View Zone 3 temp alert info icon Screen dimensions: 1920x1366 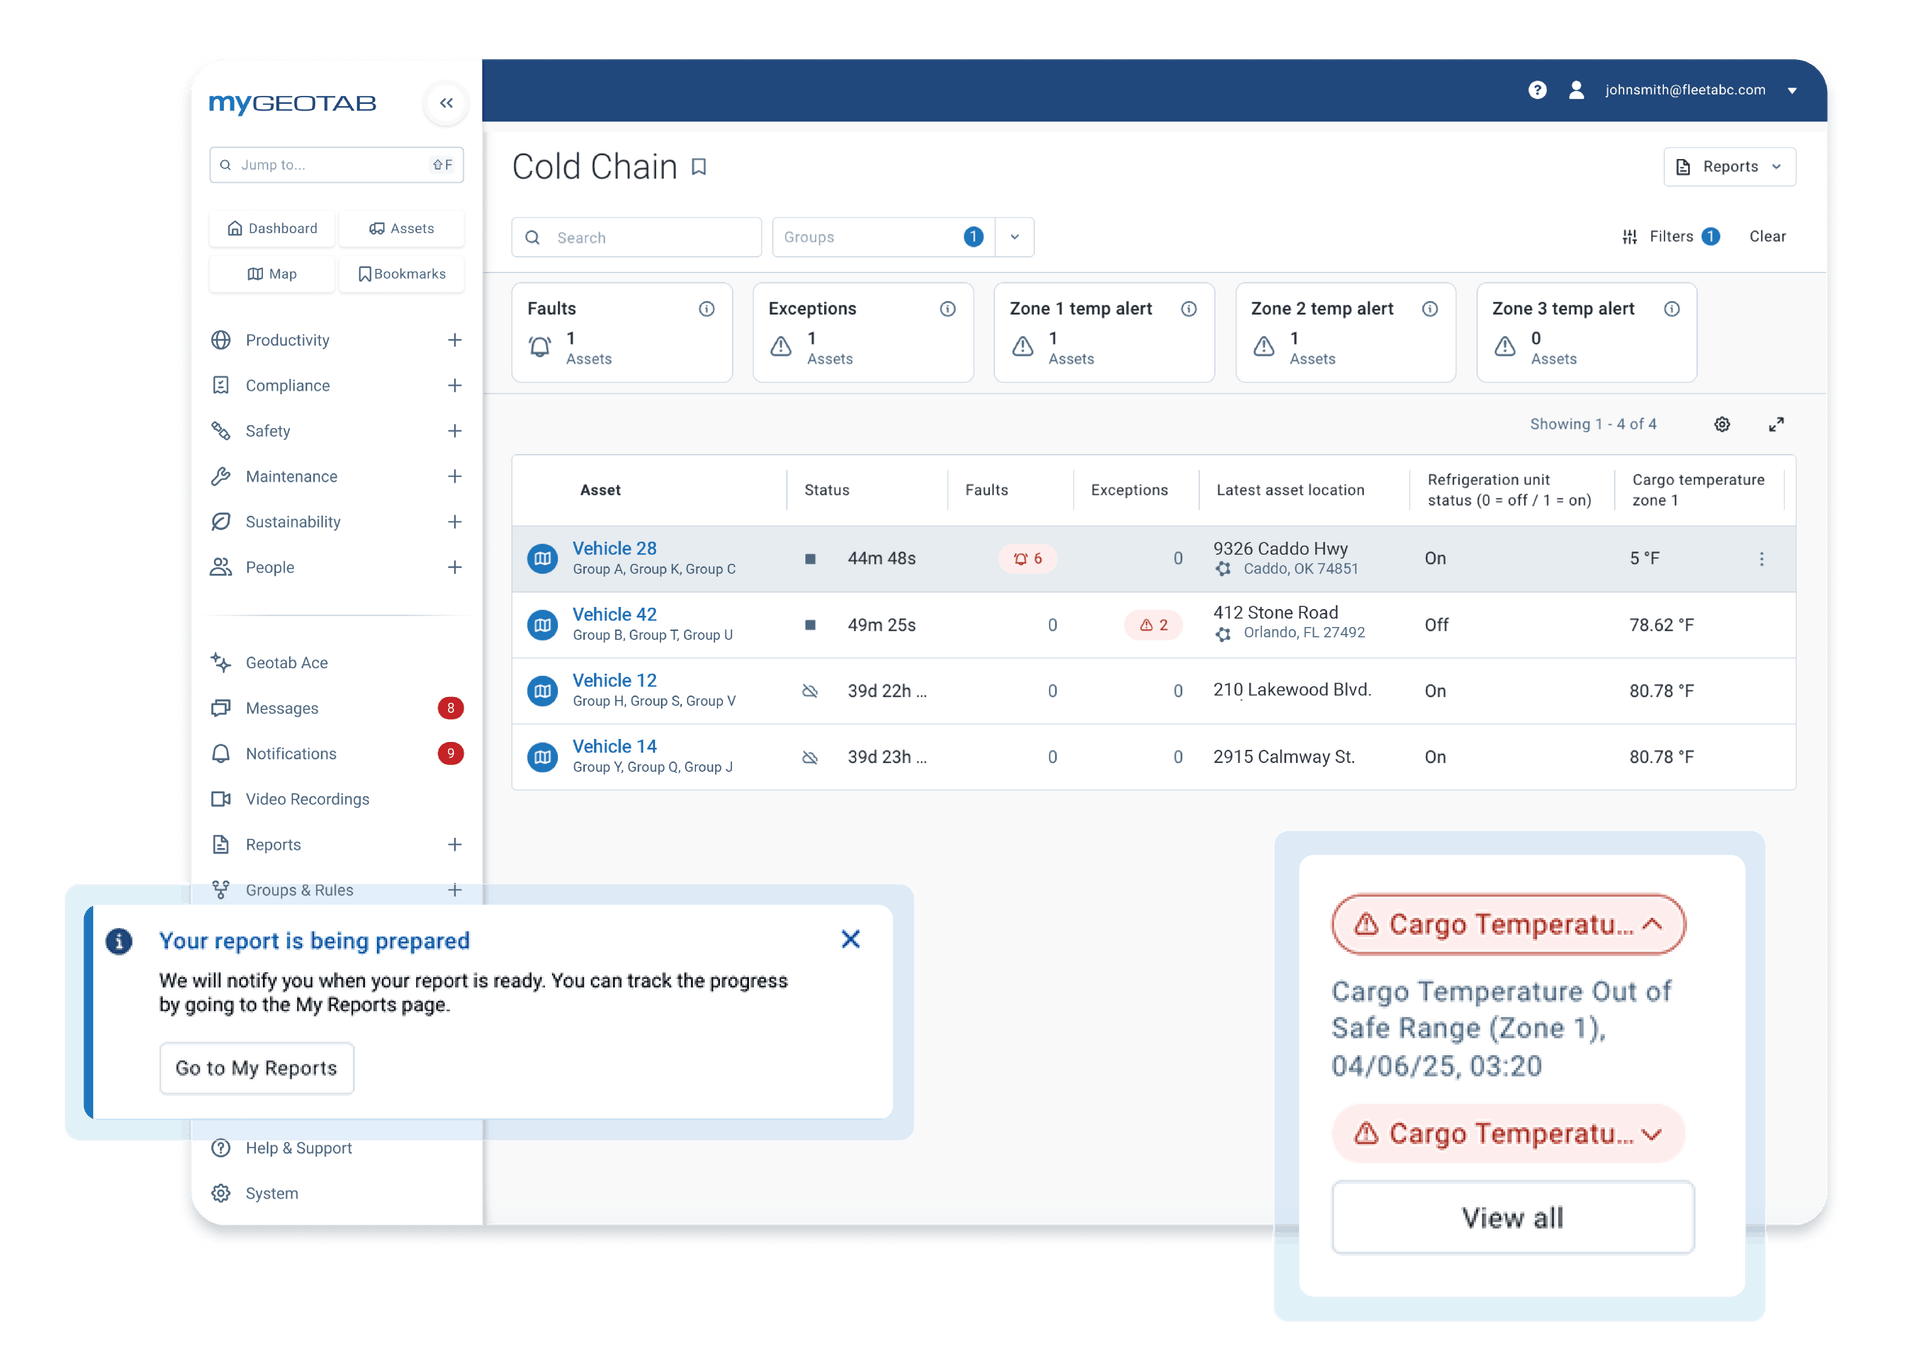pyautogui.click(x=1672, y=309)
